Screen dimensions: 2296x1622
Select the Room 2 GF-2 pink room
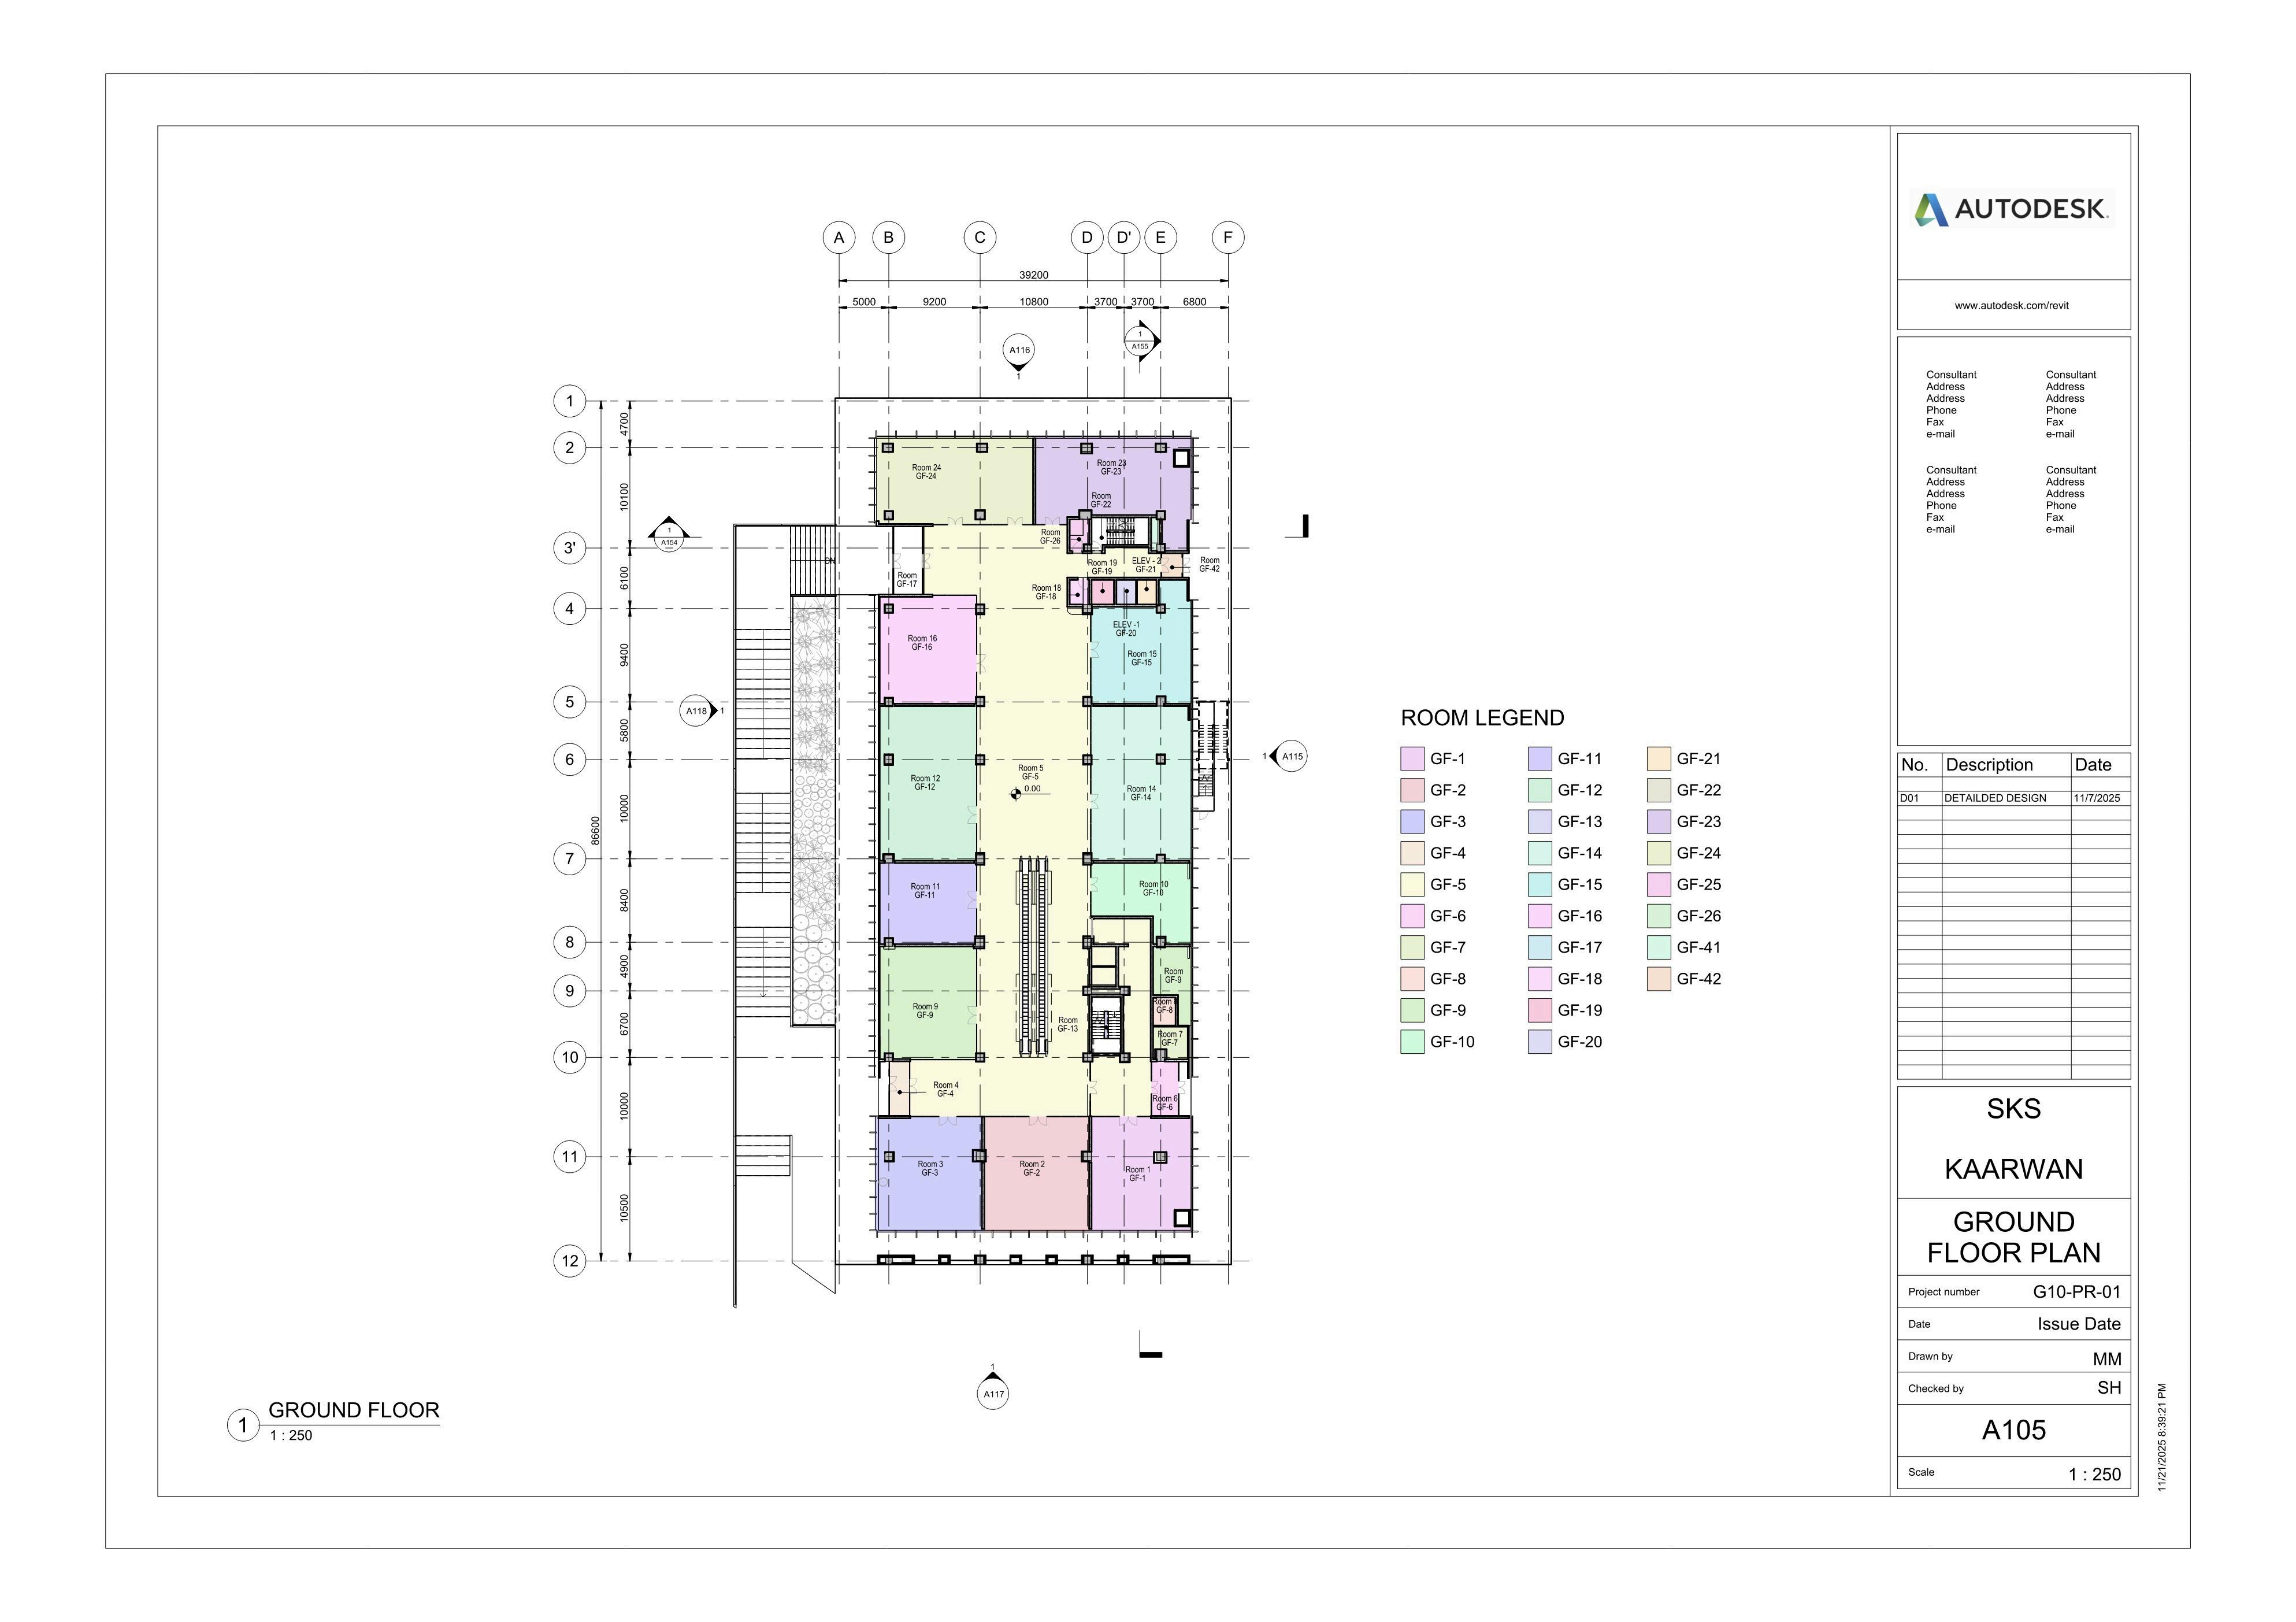point(1032,1169)
